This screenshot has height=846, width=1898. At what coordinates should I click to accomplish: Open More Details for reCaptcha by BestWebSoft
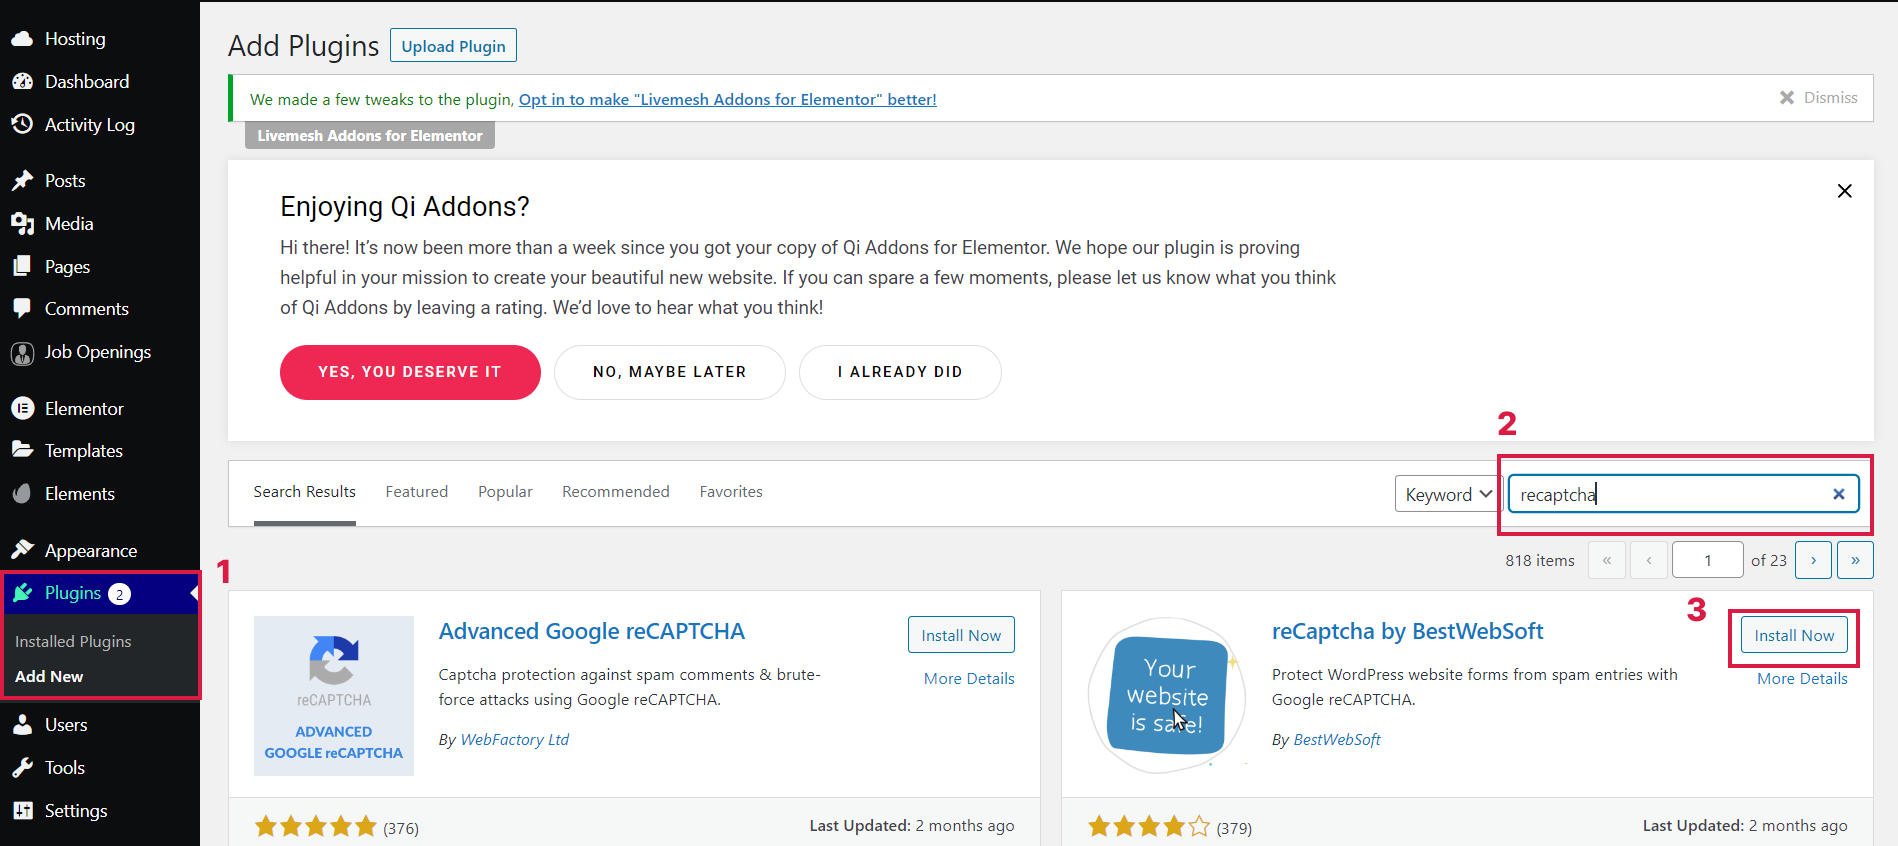tap(1802, 678)
